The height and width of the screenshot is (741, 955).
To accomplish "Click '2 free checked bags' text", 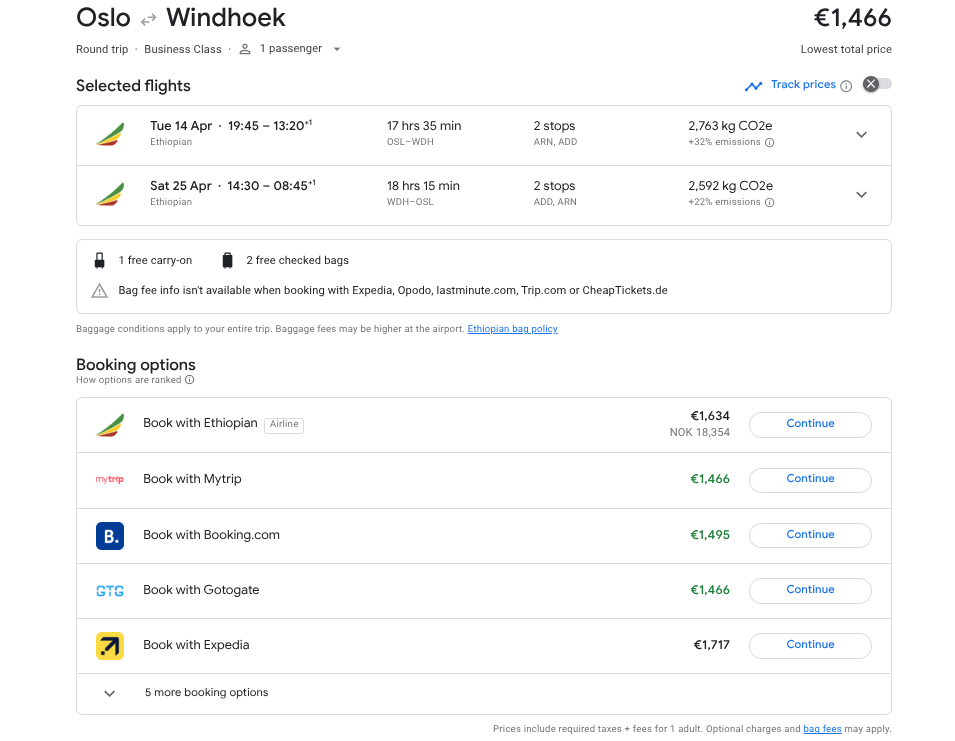I will click(297, 261).
